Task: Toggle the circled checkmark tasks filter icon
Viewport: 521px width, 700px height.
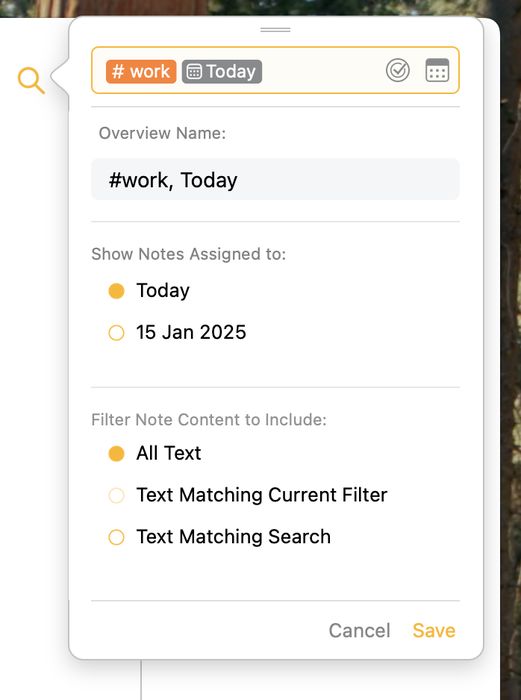Action: pyautogui.click(x=397, y=70)
